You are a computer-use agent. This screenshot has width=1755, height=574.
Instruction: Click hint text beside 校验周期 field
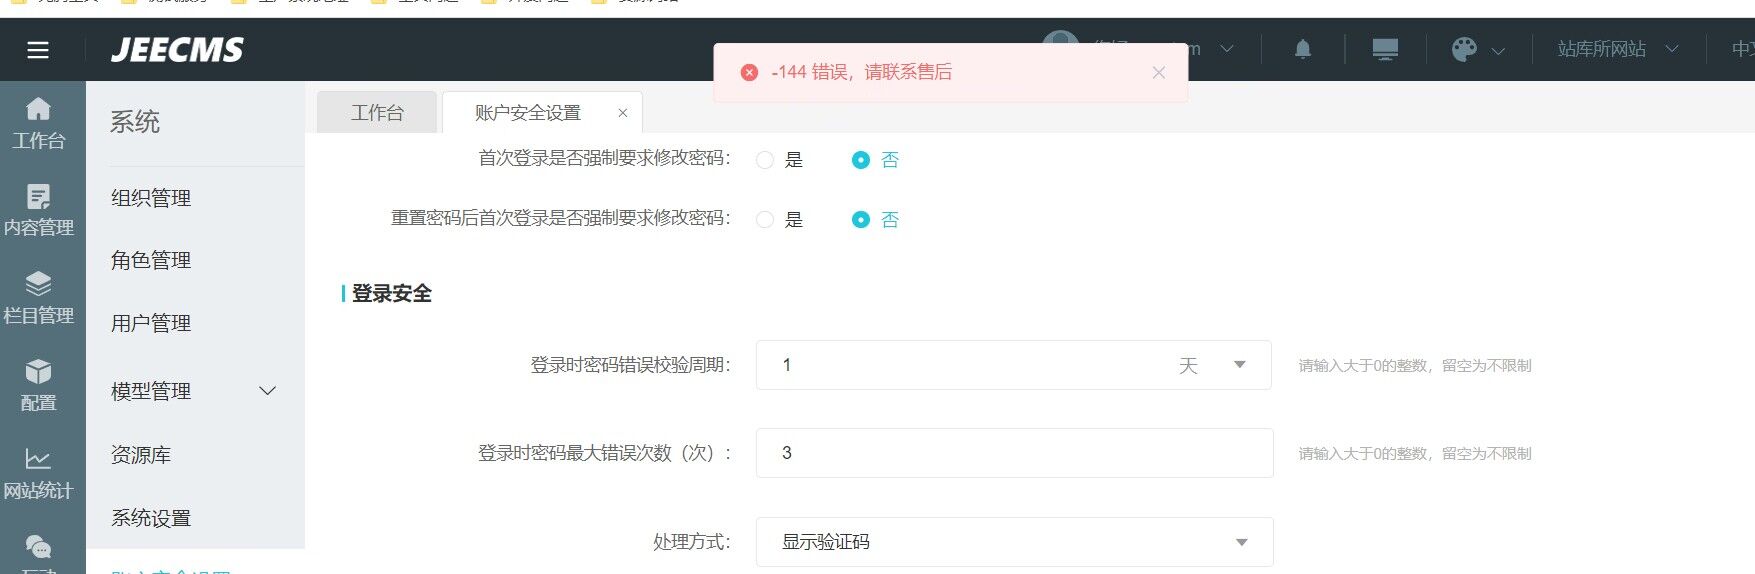tap(1415, 366)
